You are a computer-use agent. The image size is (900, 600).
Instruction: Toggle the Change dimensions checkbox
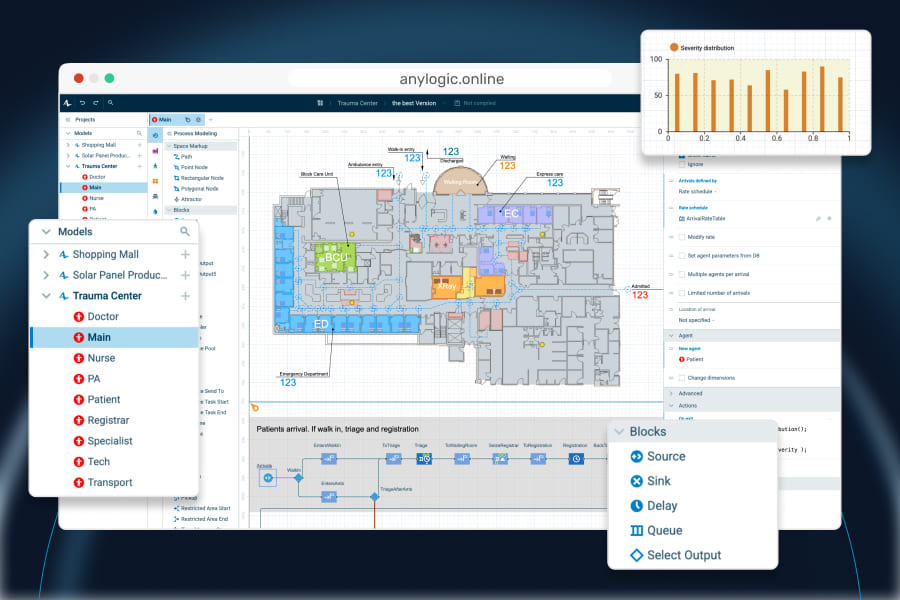coord(682,378)
